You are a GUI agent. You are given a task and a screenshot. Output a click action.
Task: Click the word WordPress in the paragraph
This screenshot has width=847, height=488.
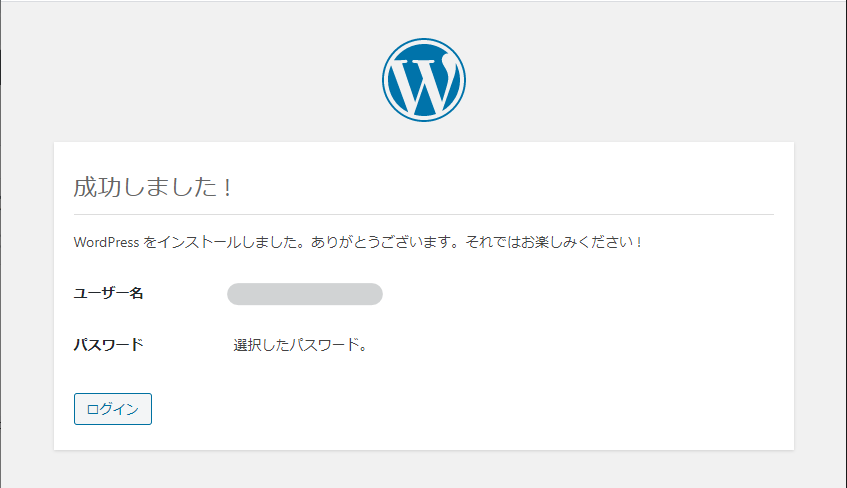(x=106, y=242)
